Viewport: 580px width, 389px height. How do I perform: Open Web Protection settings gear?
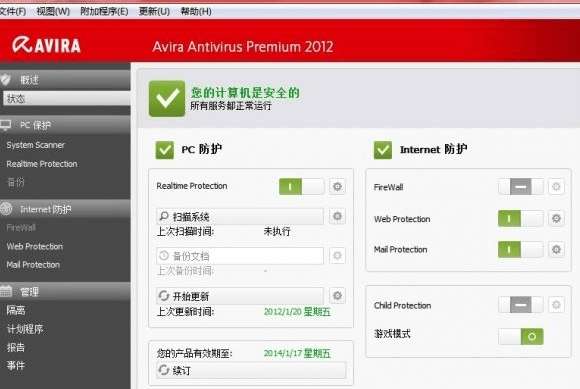[556, 219]
